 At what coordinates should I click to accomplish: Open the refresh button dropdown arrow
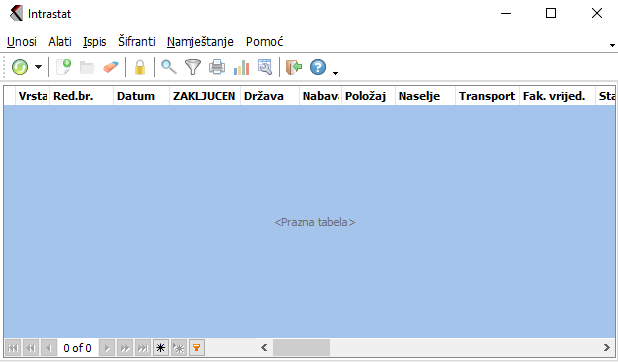point(38,67)
